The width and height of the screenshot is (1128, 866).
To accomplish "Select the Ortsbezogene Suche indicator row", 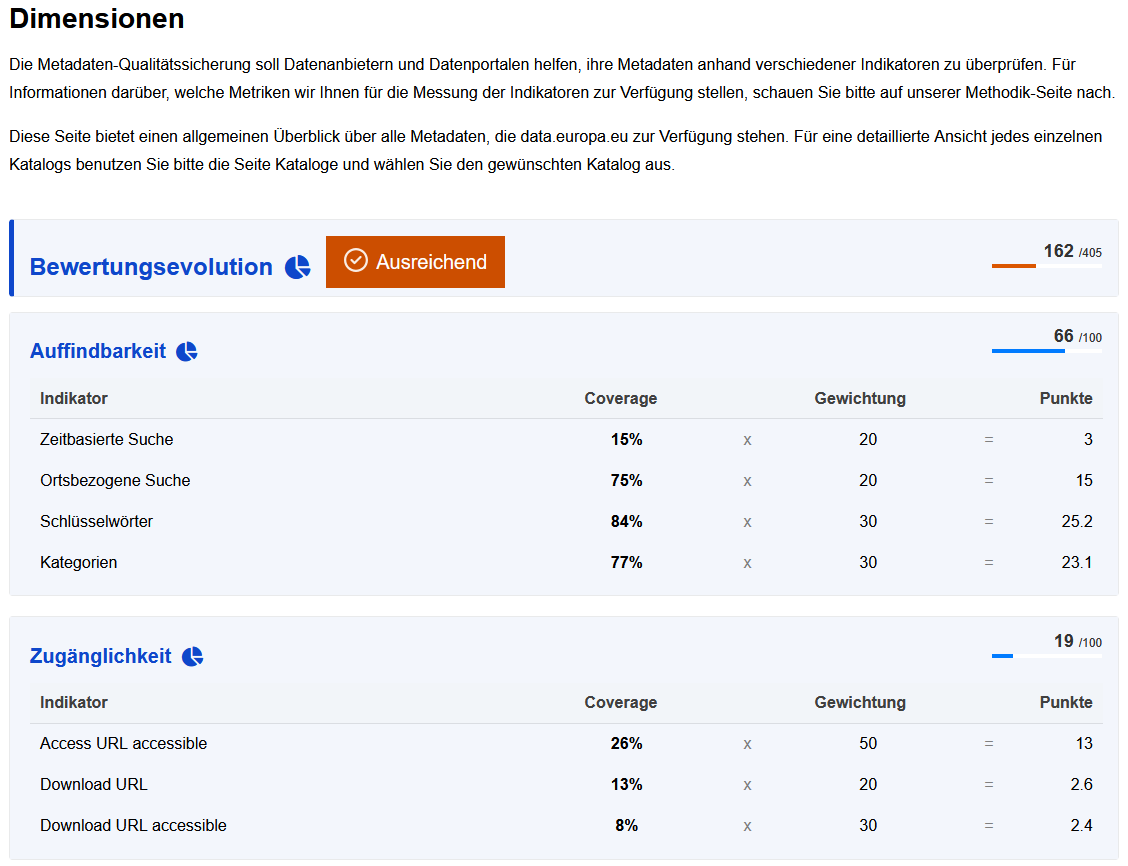I will 566,480.
